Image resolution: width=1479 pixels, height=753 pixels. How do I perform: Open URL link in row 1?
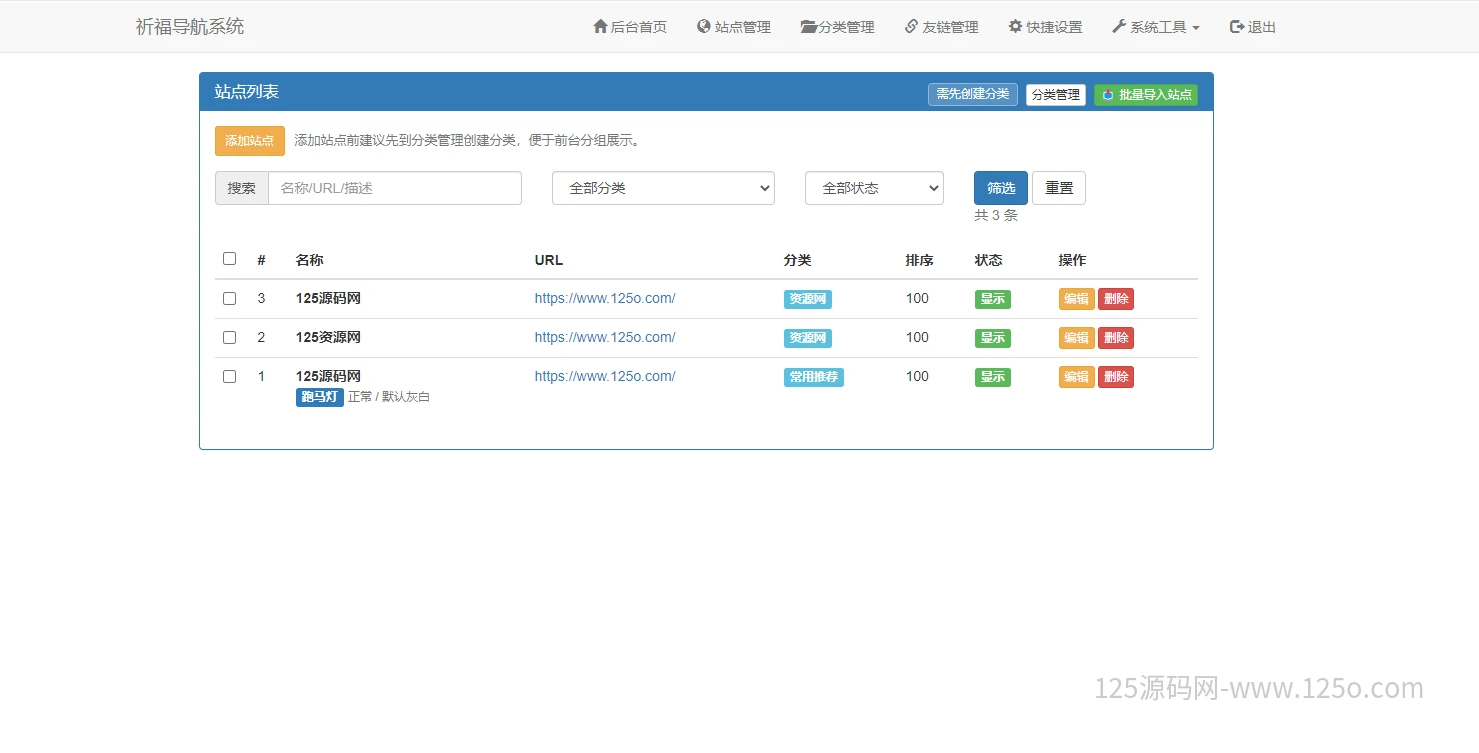(x=605, y=376)
